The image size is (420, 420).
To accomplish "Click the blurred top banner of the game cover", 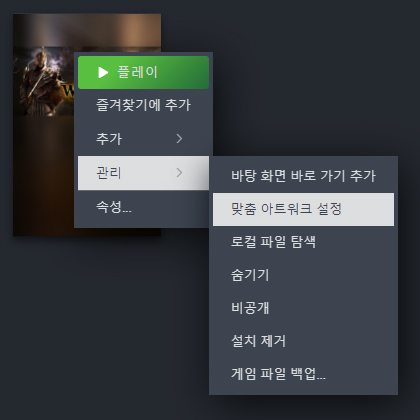I will pyautogui.click(x=87, y=30).
